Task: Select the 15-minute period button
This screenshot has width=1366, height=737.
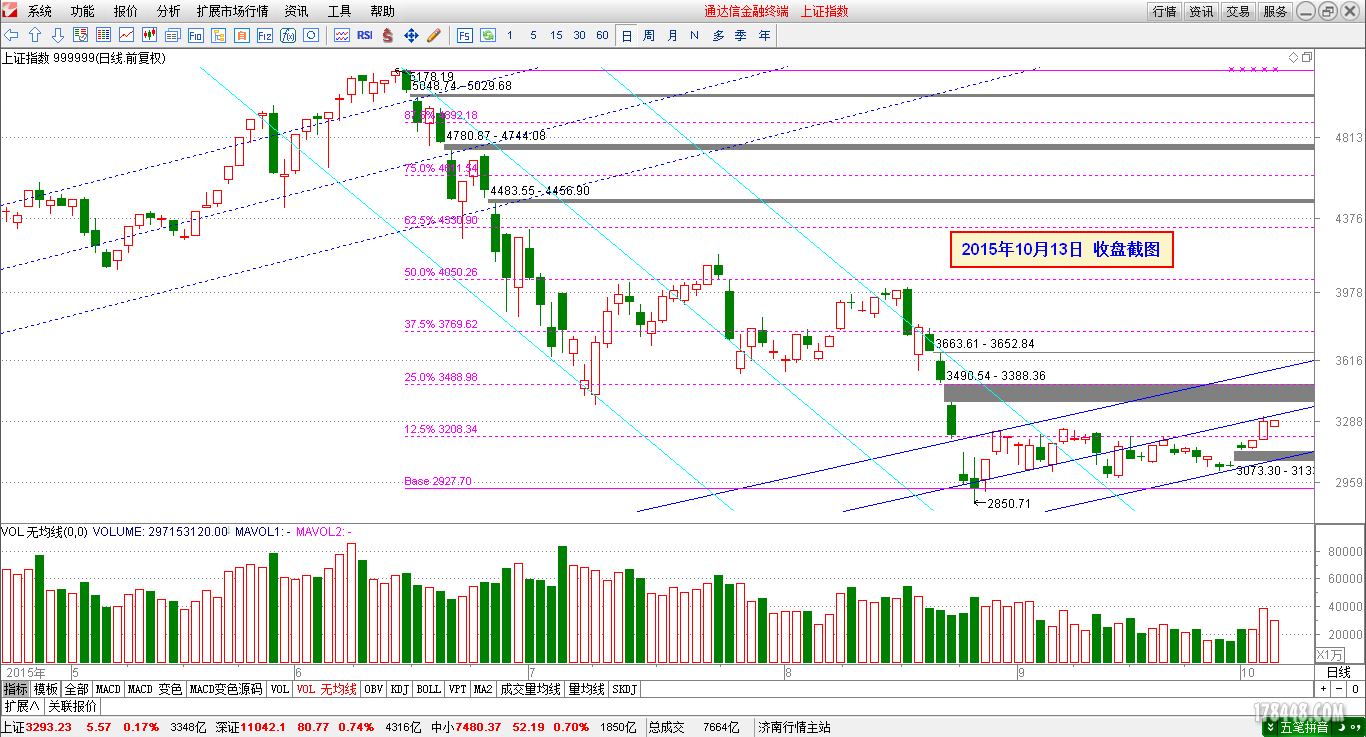Action: [x=556, y=35]
